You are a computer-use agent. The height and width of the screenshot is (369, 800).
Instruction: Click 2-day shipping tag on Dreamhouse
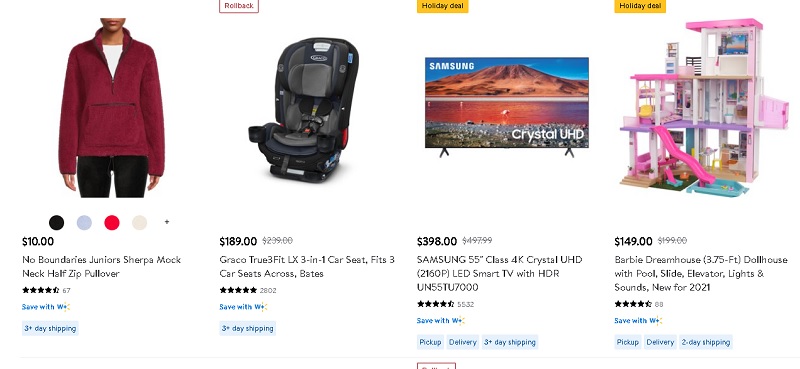pyautogui.click(x=706, y=342)
